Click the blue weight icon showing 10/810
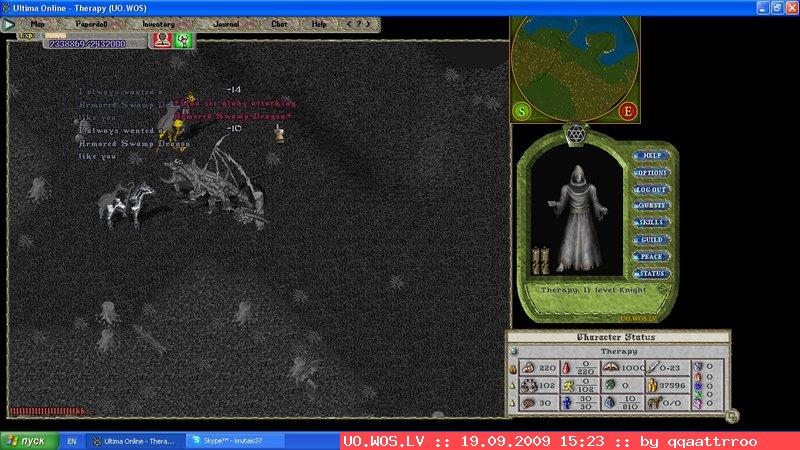The width and height of the screenshot is (800, 450). point(610,403)
